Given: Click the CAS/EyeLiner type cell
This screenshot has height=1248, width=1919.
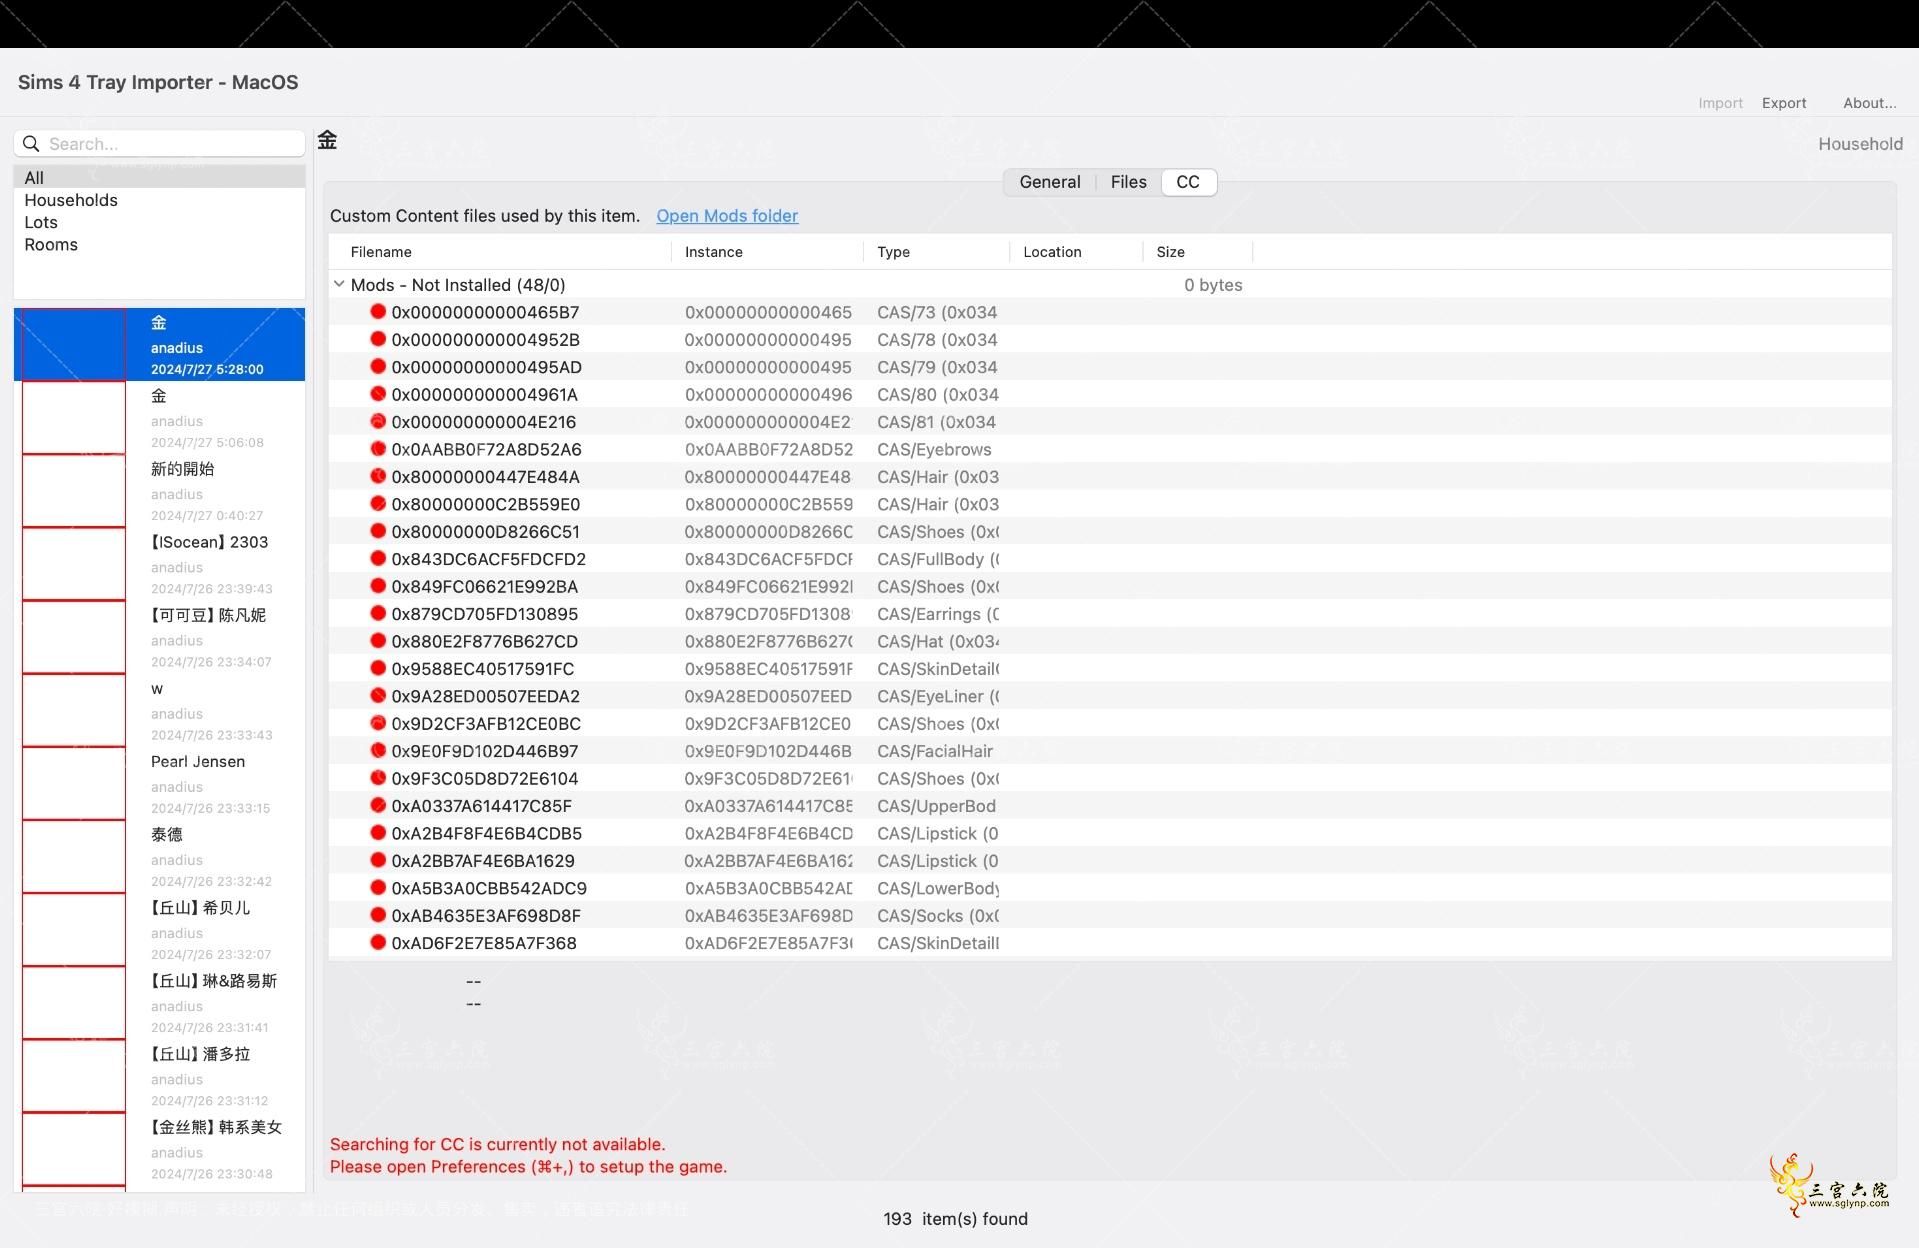Looking at the screenshot, I should coord(938,696).
